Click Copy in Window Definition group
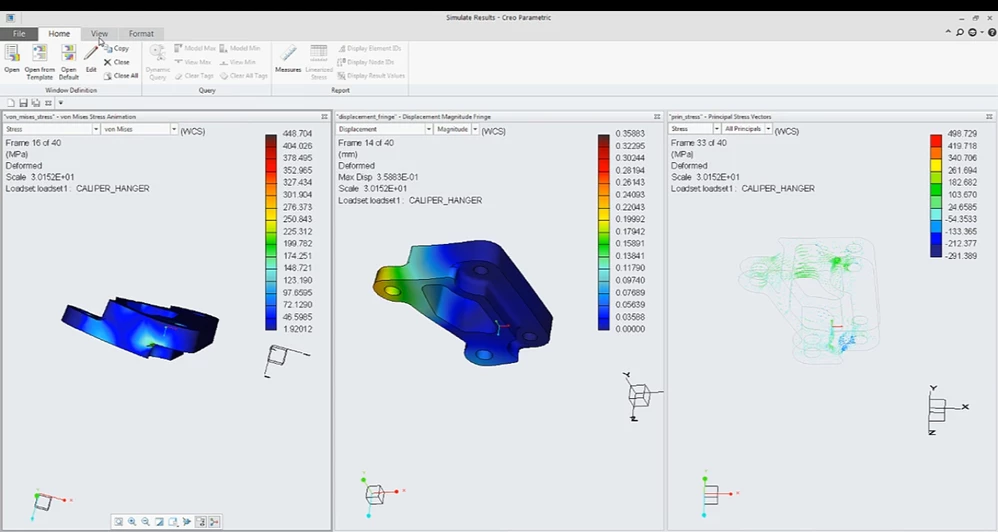Image resolution: width=998 pixels, height=532 pixels. pyautogui.click(x=116, y=48)
